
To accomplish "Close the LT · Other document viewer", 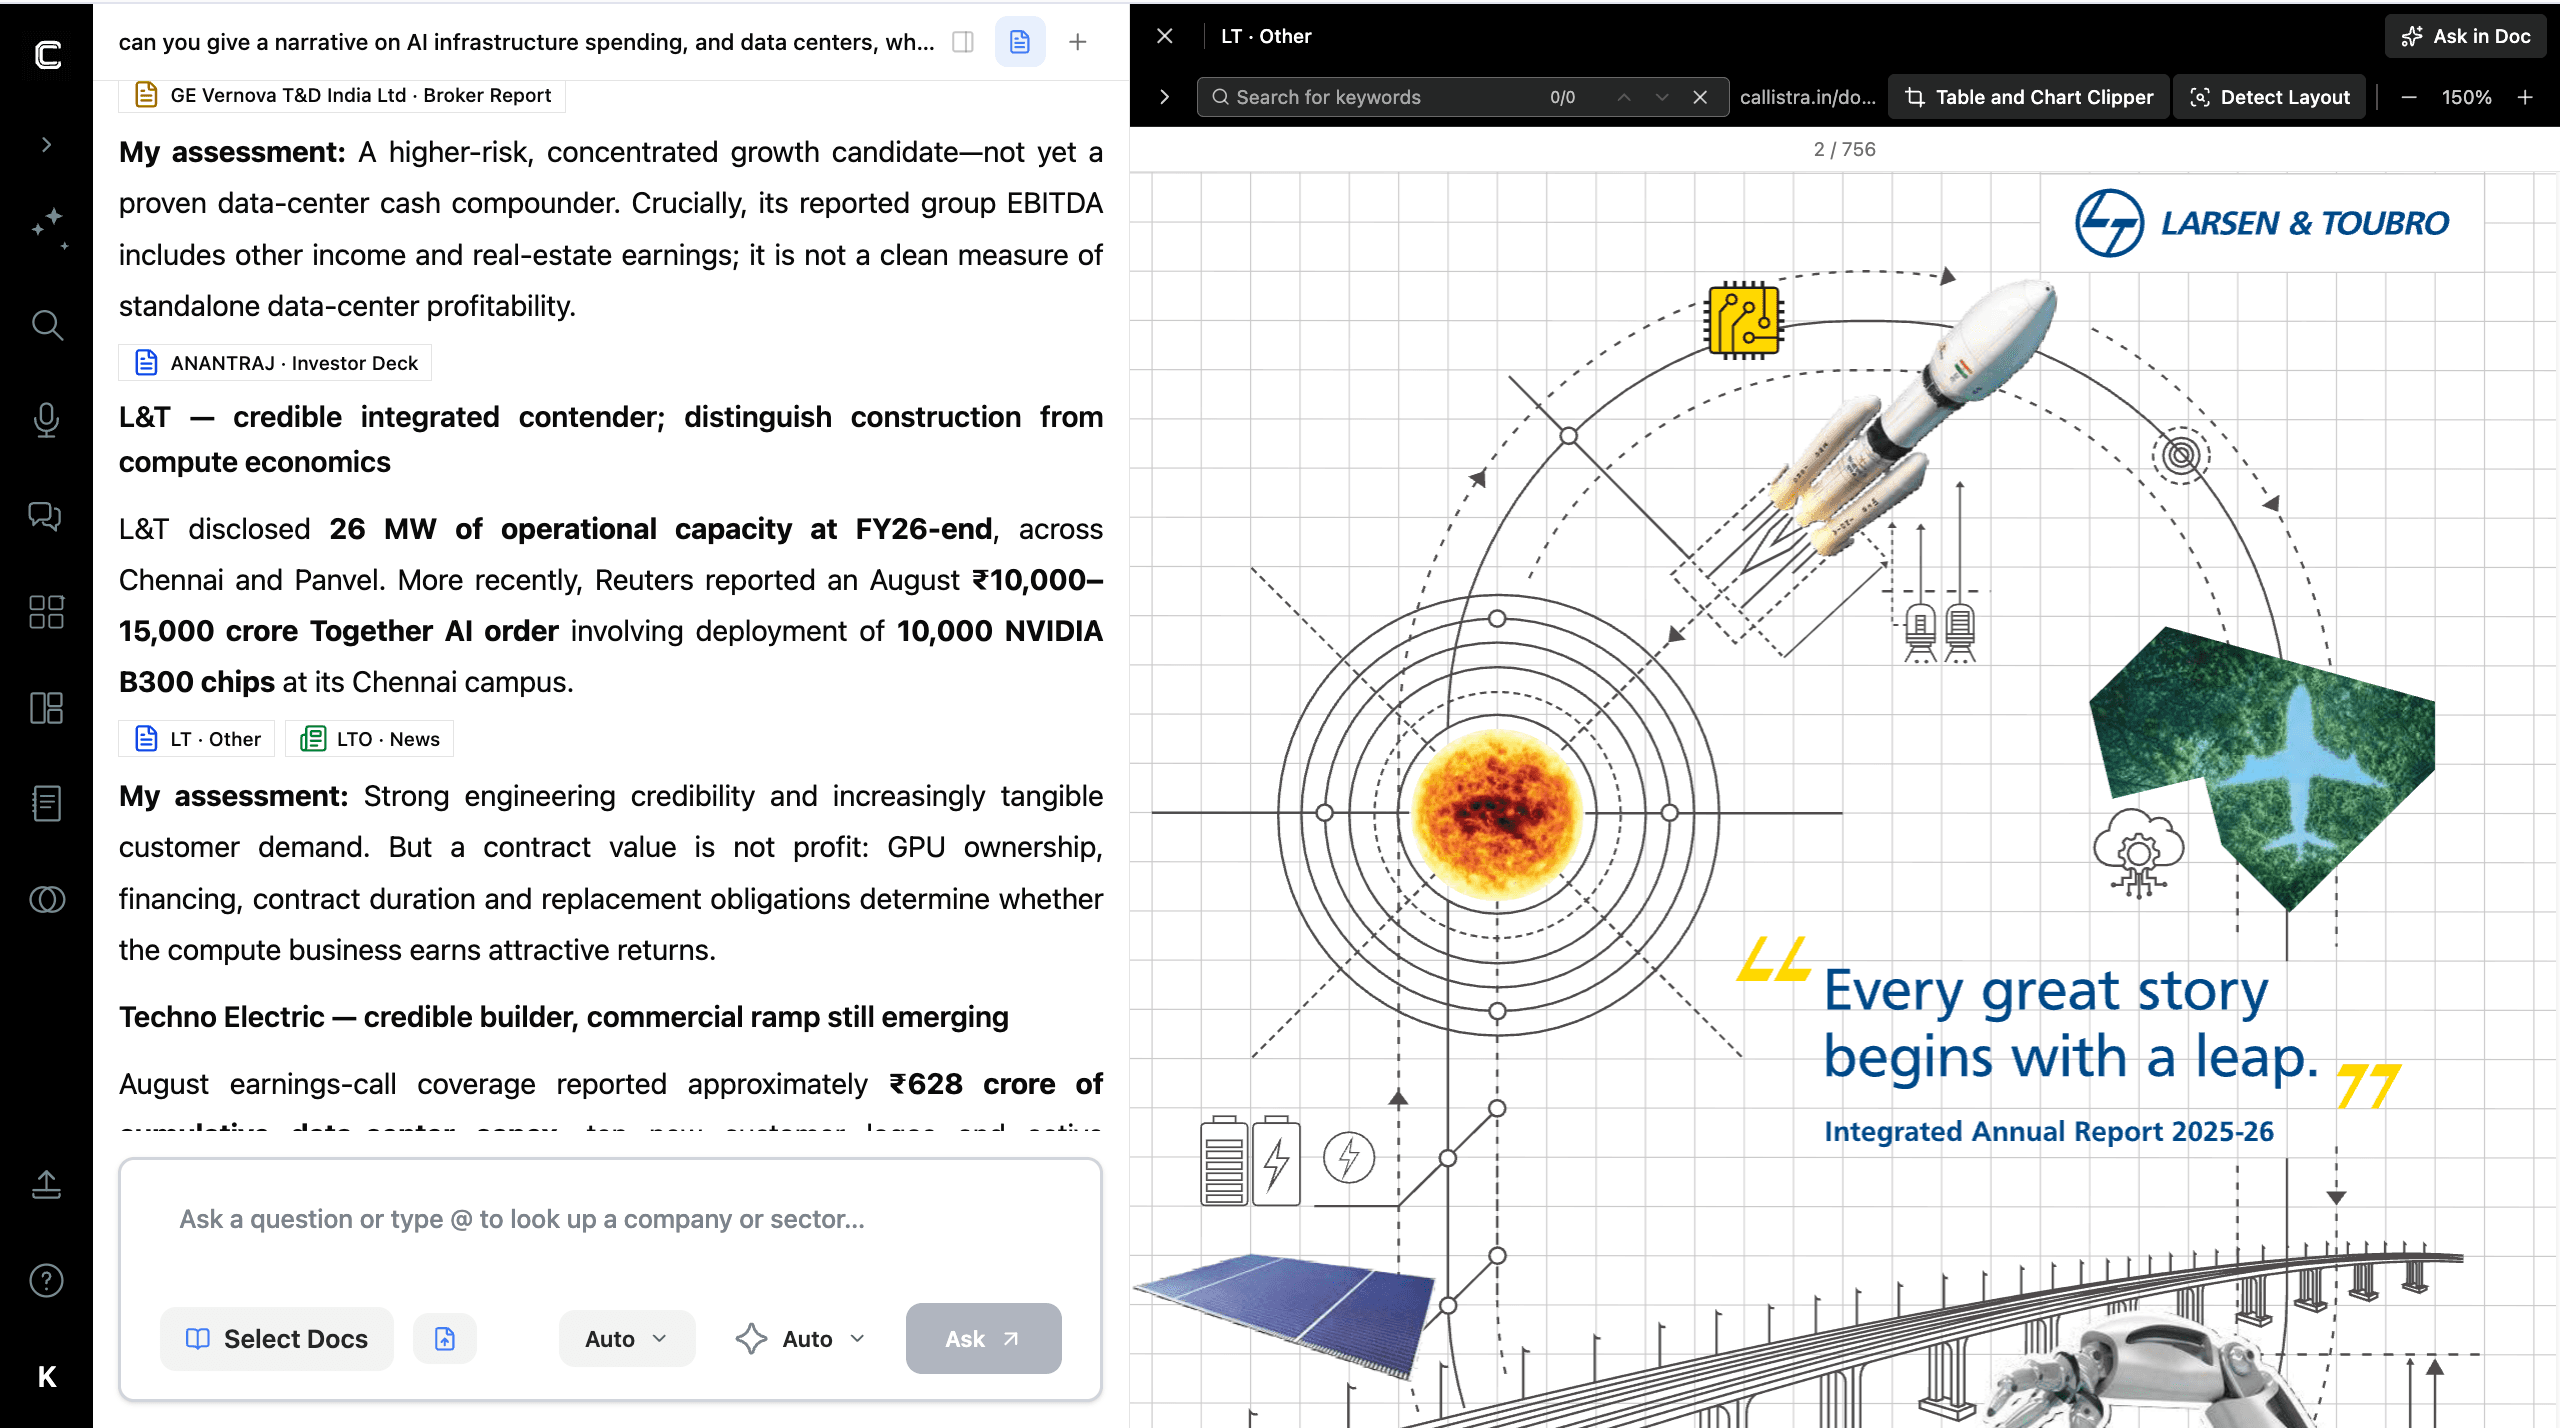I will [x=1165, y=36].
